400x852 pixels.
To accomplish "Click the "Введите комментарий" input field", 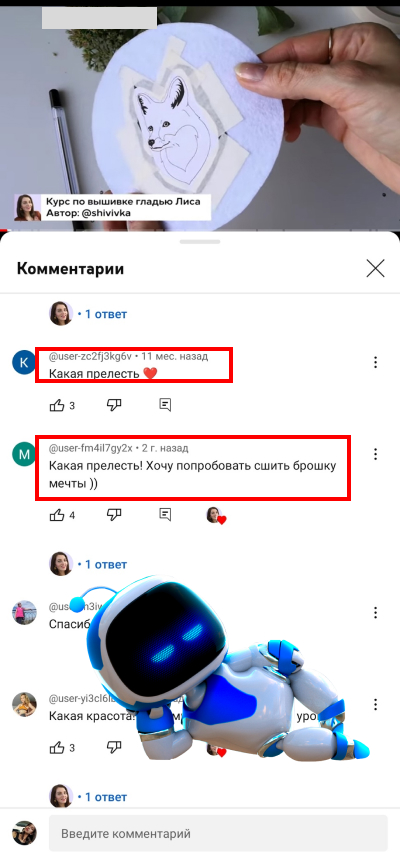I will click(x=218, y=833).
